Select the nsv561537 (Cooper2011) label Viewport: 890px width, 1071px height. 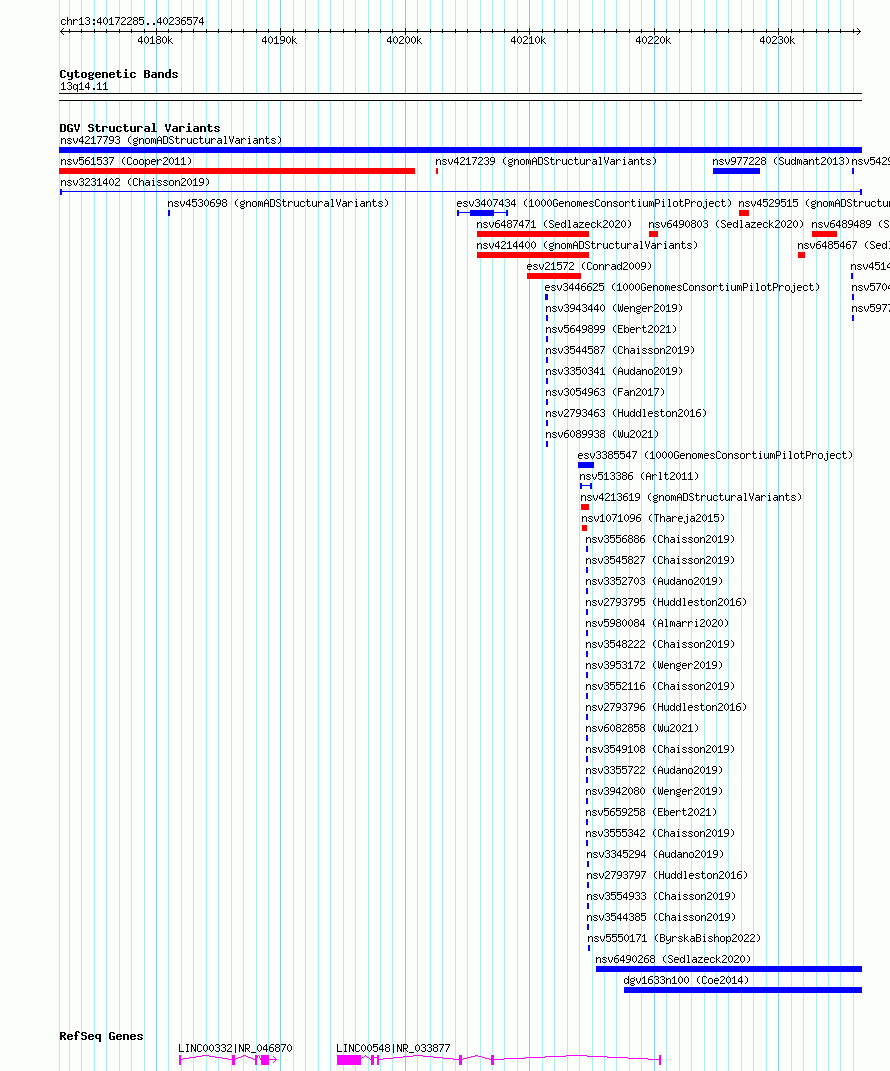(126, 161)
